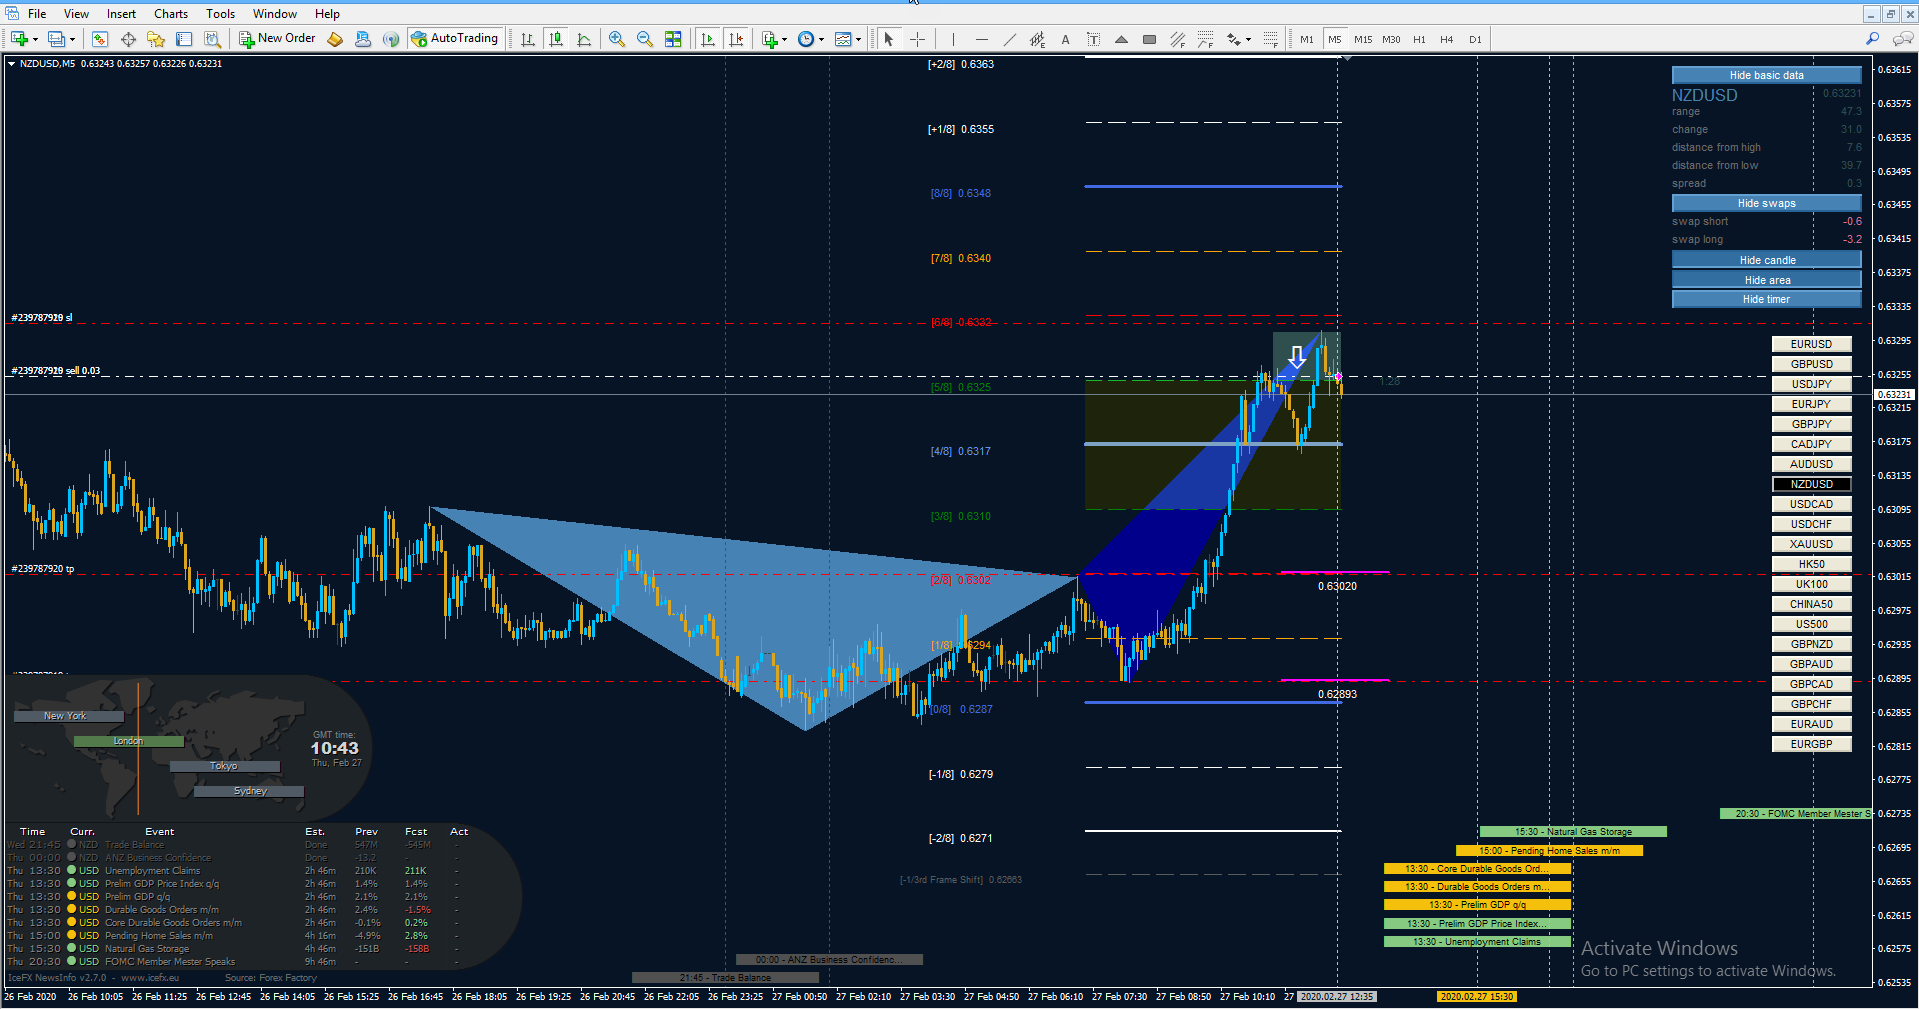Open the search magnifier in toolbar

(1872, 39)
